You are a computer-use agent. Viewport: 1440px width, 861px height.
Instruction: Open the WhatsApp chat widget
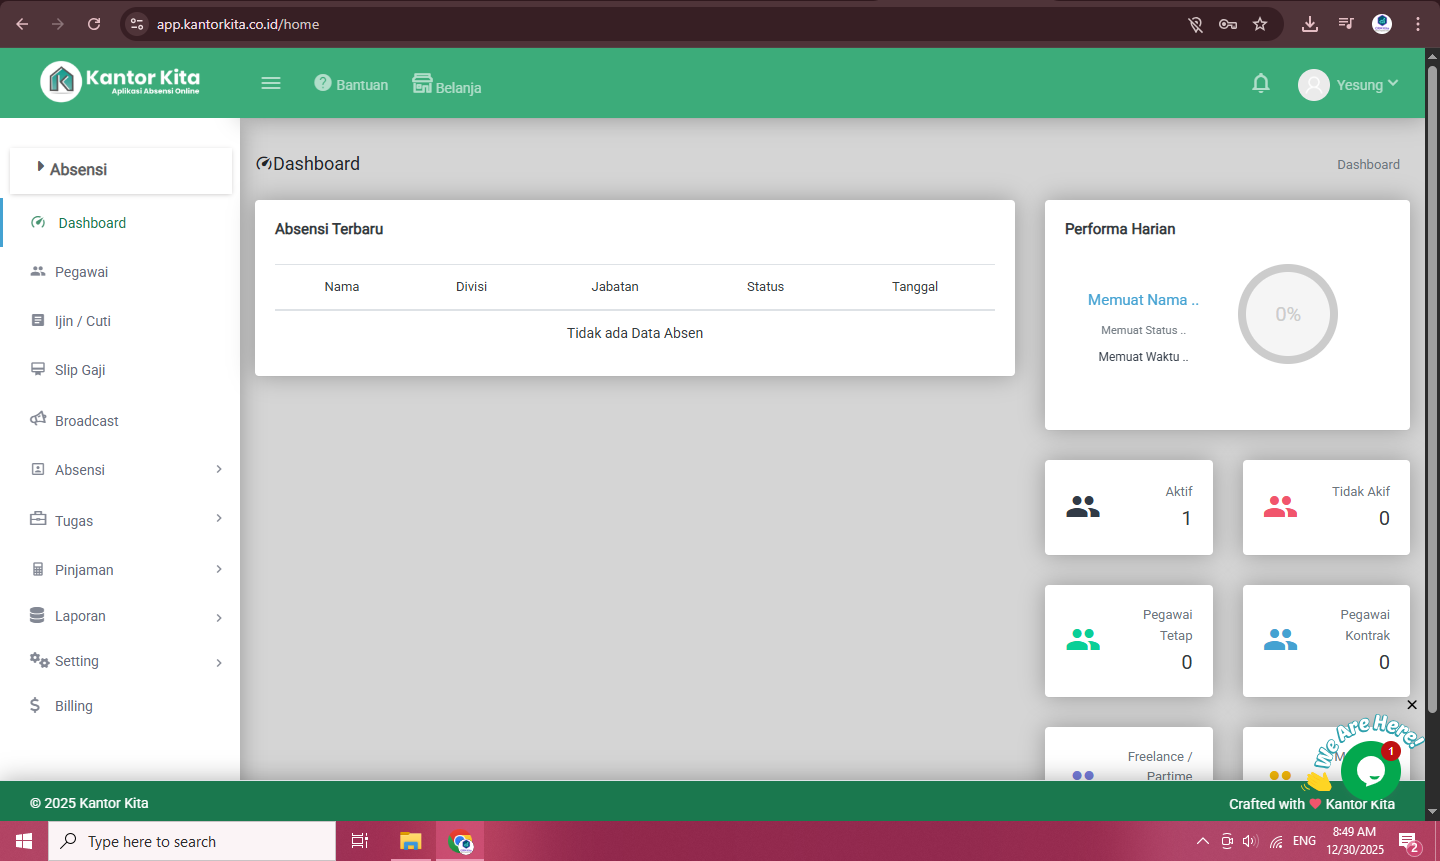1369,770
